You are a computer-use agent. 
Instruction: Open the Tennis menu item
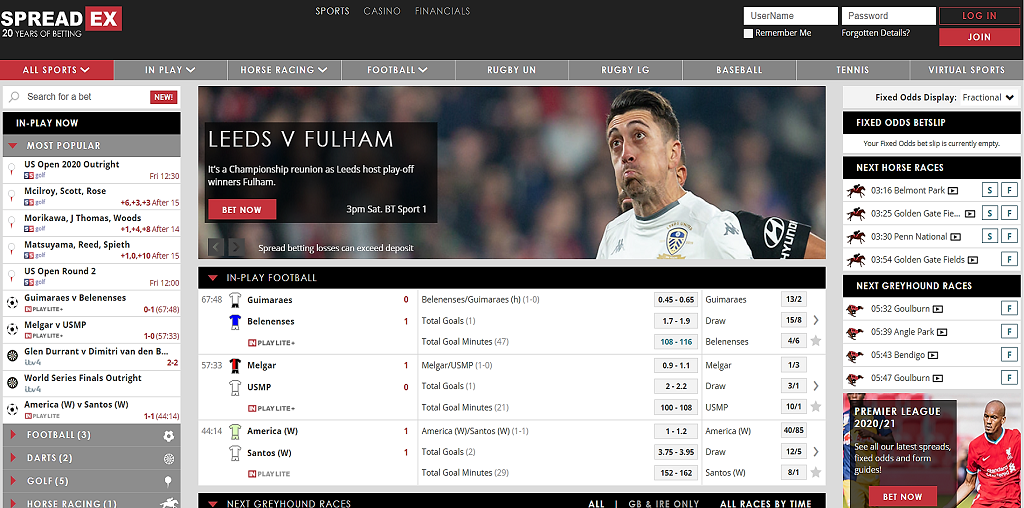pyautogui.click(x=853, y=70)
